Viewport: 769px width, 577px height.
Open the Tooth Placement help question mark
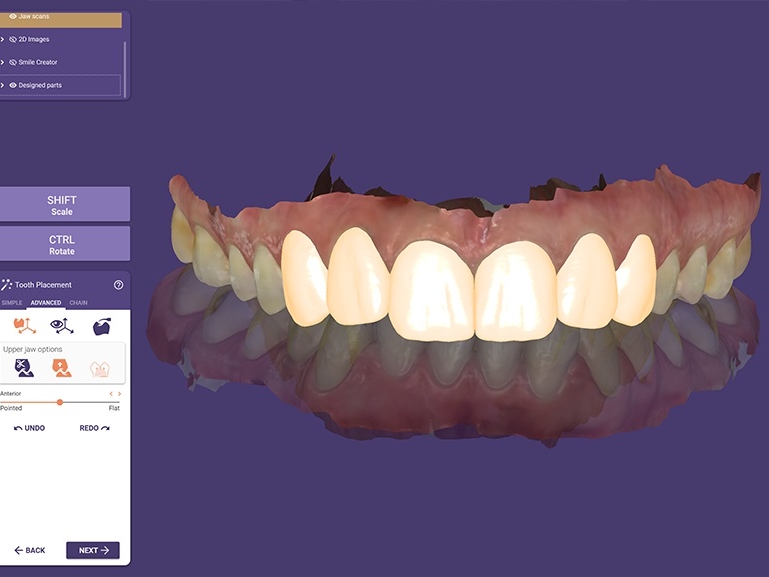[118, 285]
